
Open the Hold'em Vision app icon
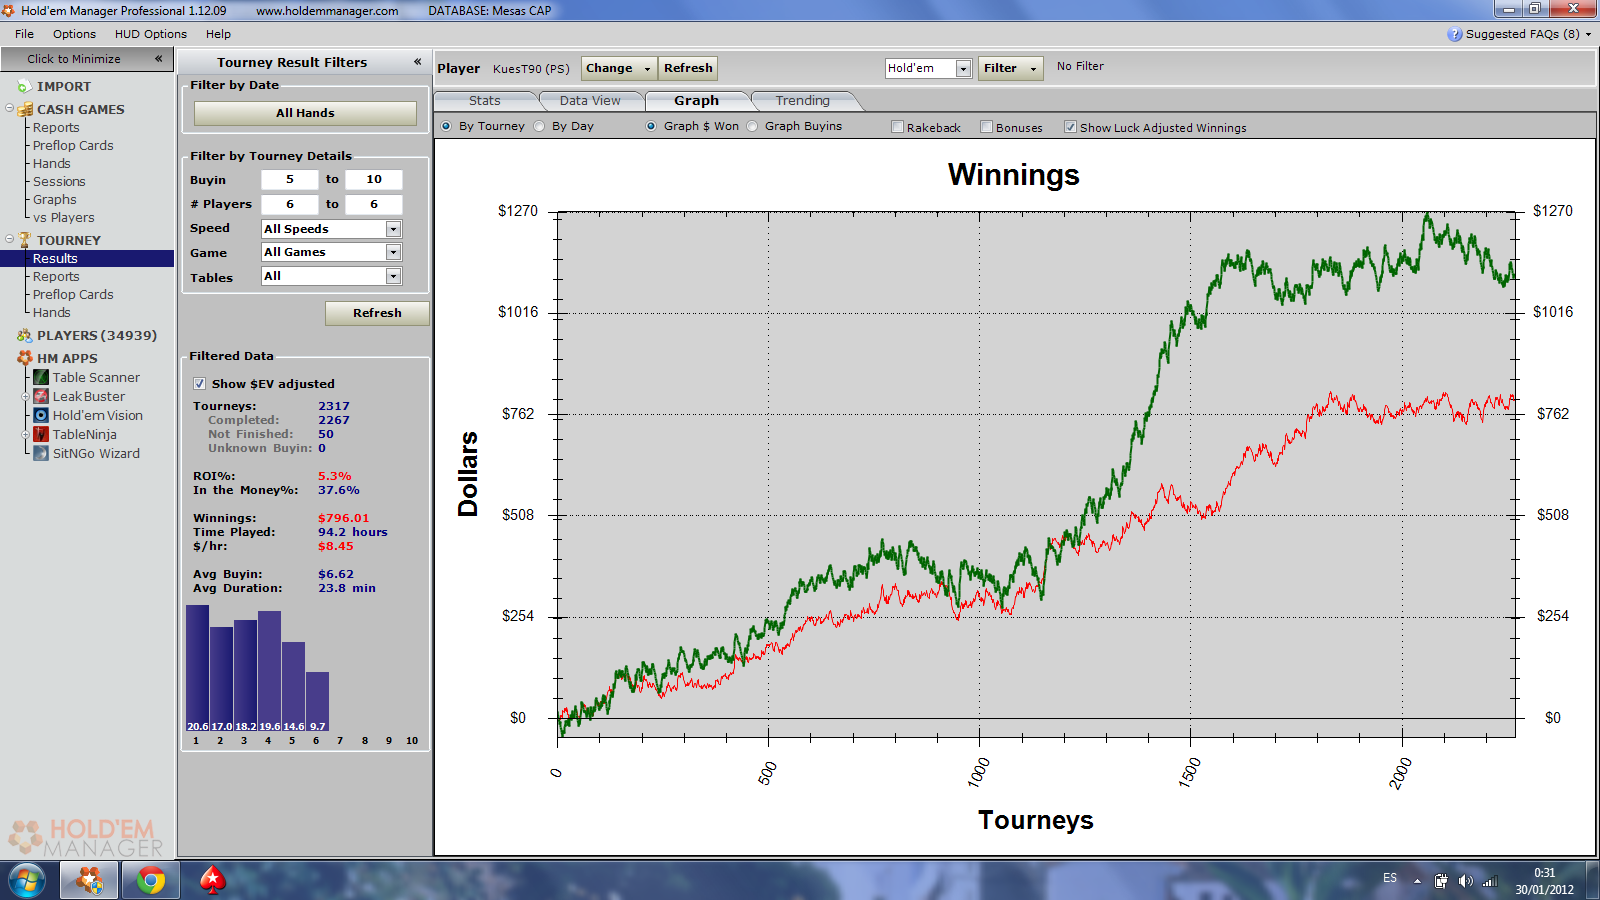pos(41,415)
